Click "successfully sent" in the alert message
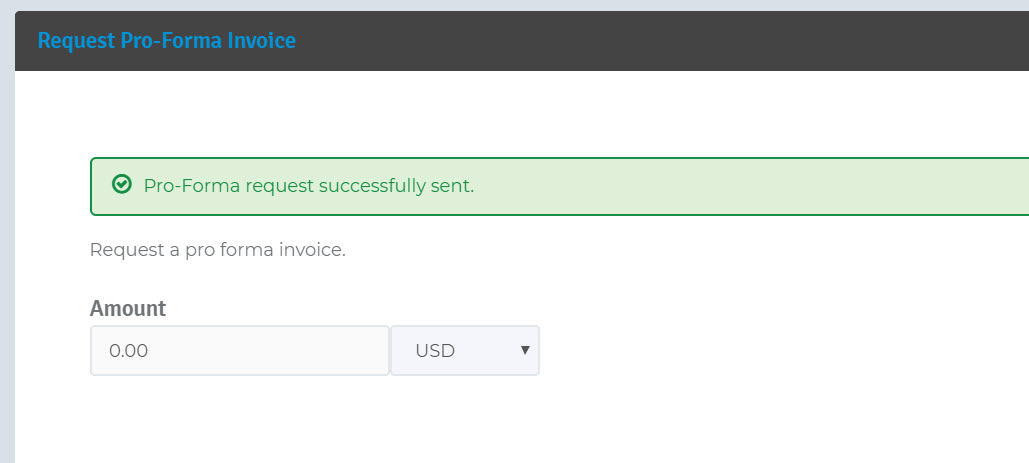The image size is (1029, 463). pos(396,186)
